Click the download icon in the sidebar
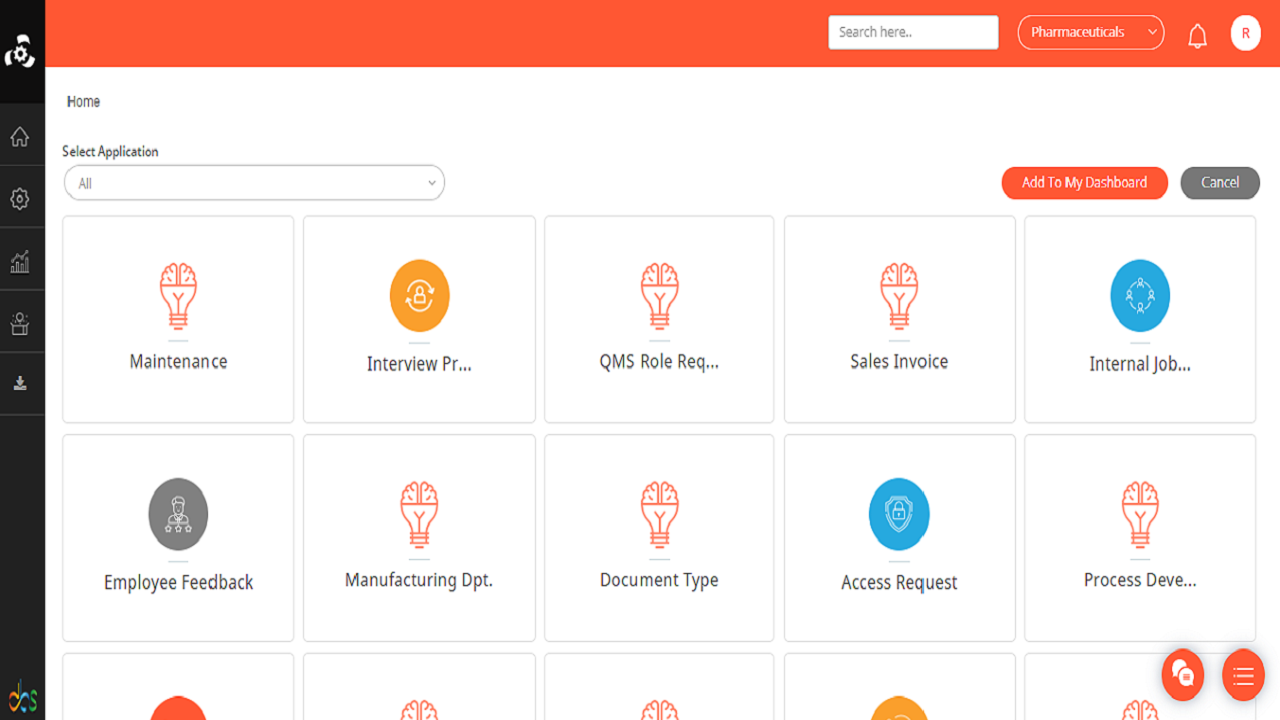The height and width of the screenshot is (720, 1280). click(20, 384)
